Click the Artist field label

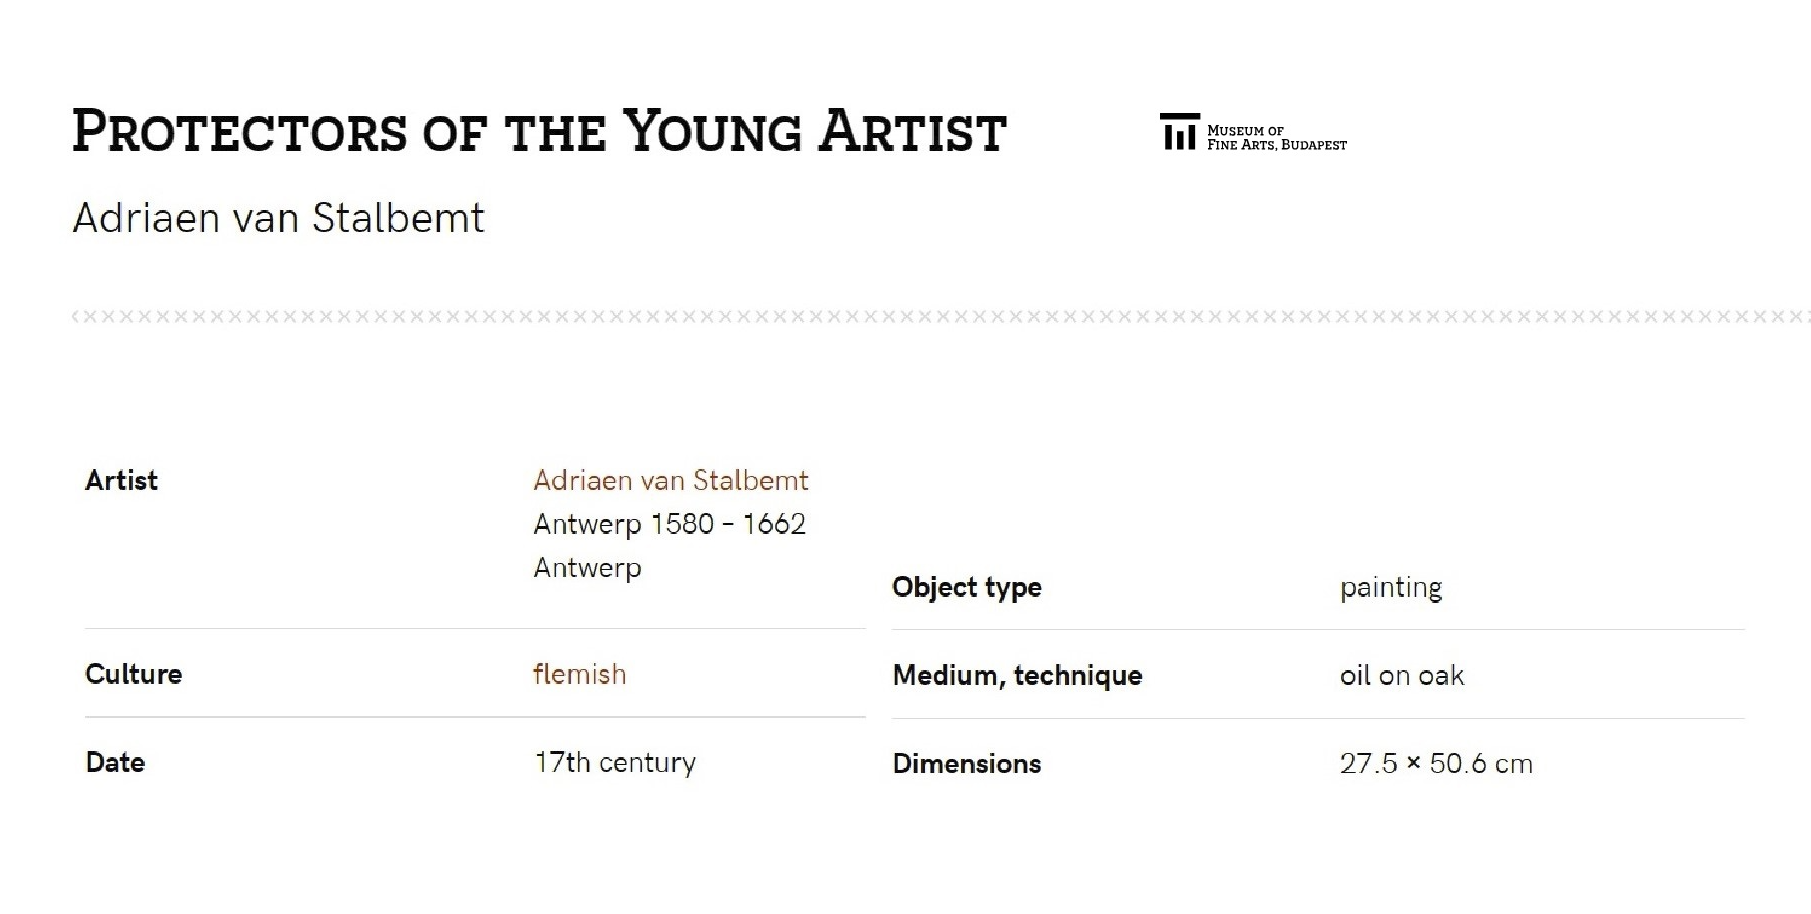pyautogui.click(x=121, y=480)
